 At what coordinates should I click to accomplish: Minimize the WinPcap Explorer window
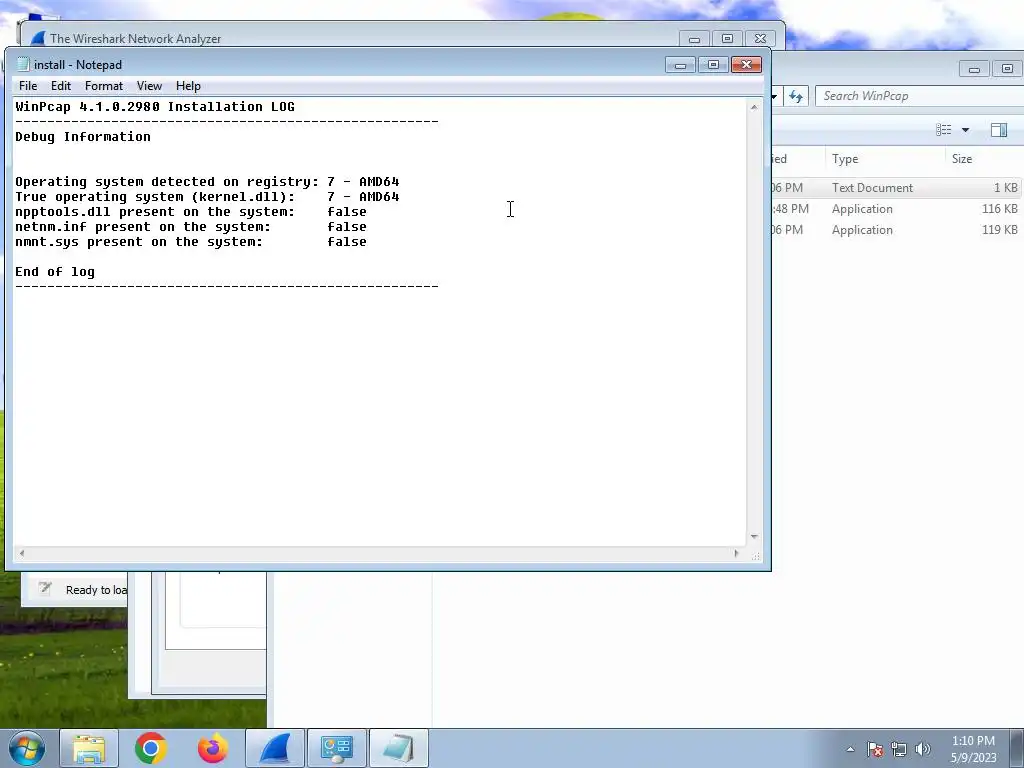[974, 69]
